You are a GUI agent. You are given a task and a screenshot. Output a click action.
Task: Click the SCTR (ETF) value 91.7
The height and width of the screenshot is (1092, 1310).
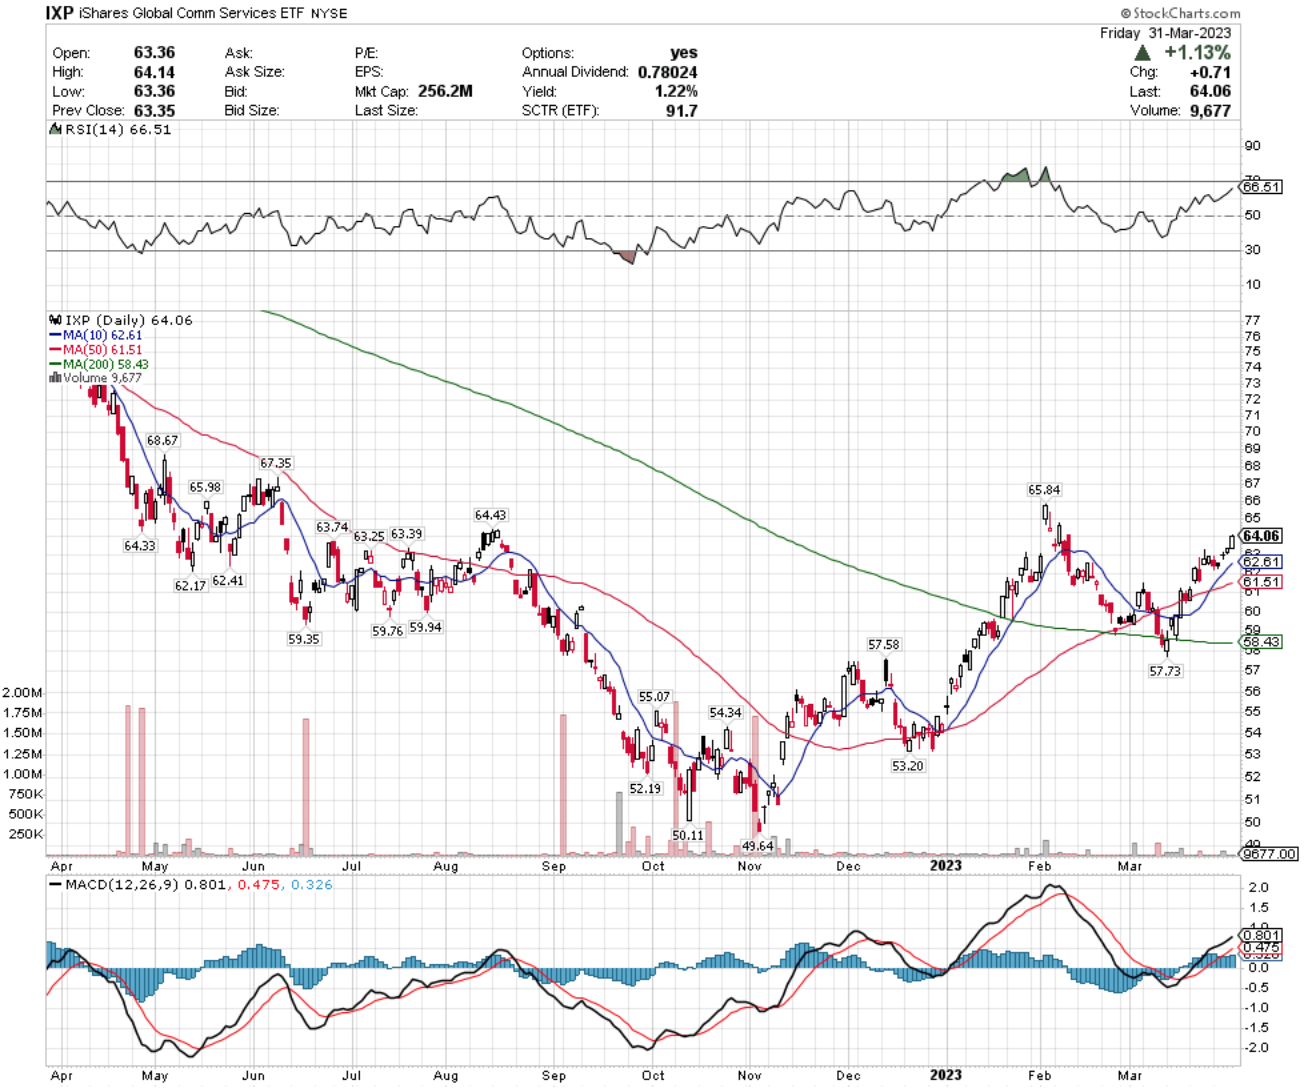pos(682,110)
